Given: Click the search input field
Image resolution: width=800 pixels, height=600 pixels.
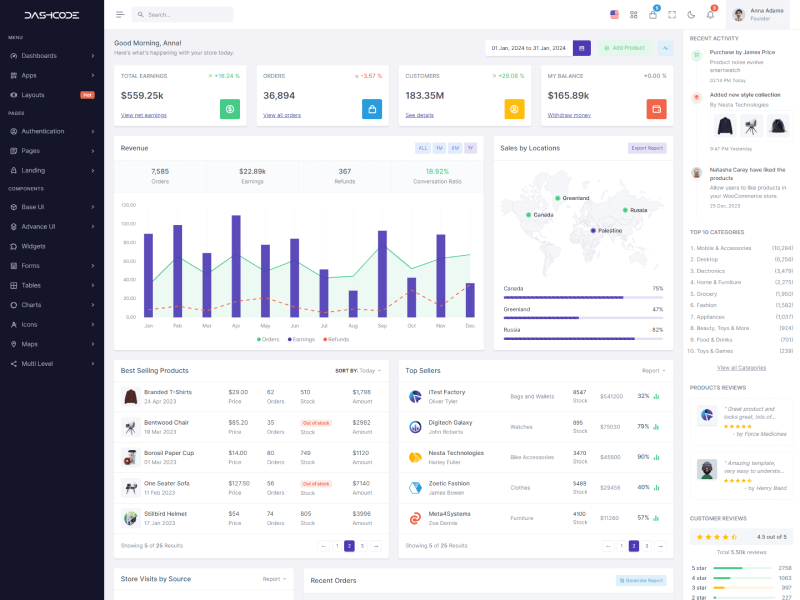Looking at the screenshot, I should click(185, 15).
